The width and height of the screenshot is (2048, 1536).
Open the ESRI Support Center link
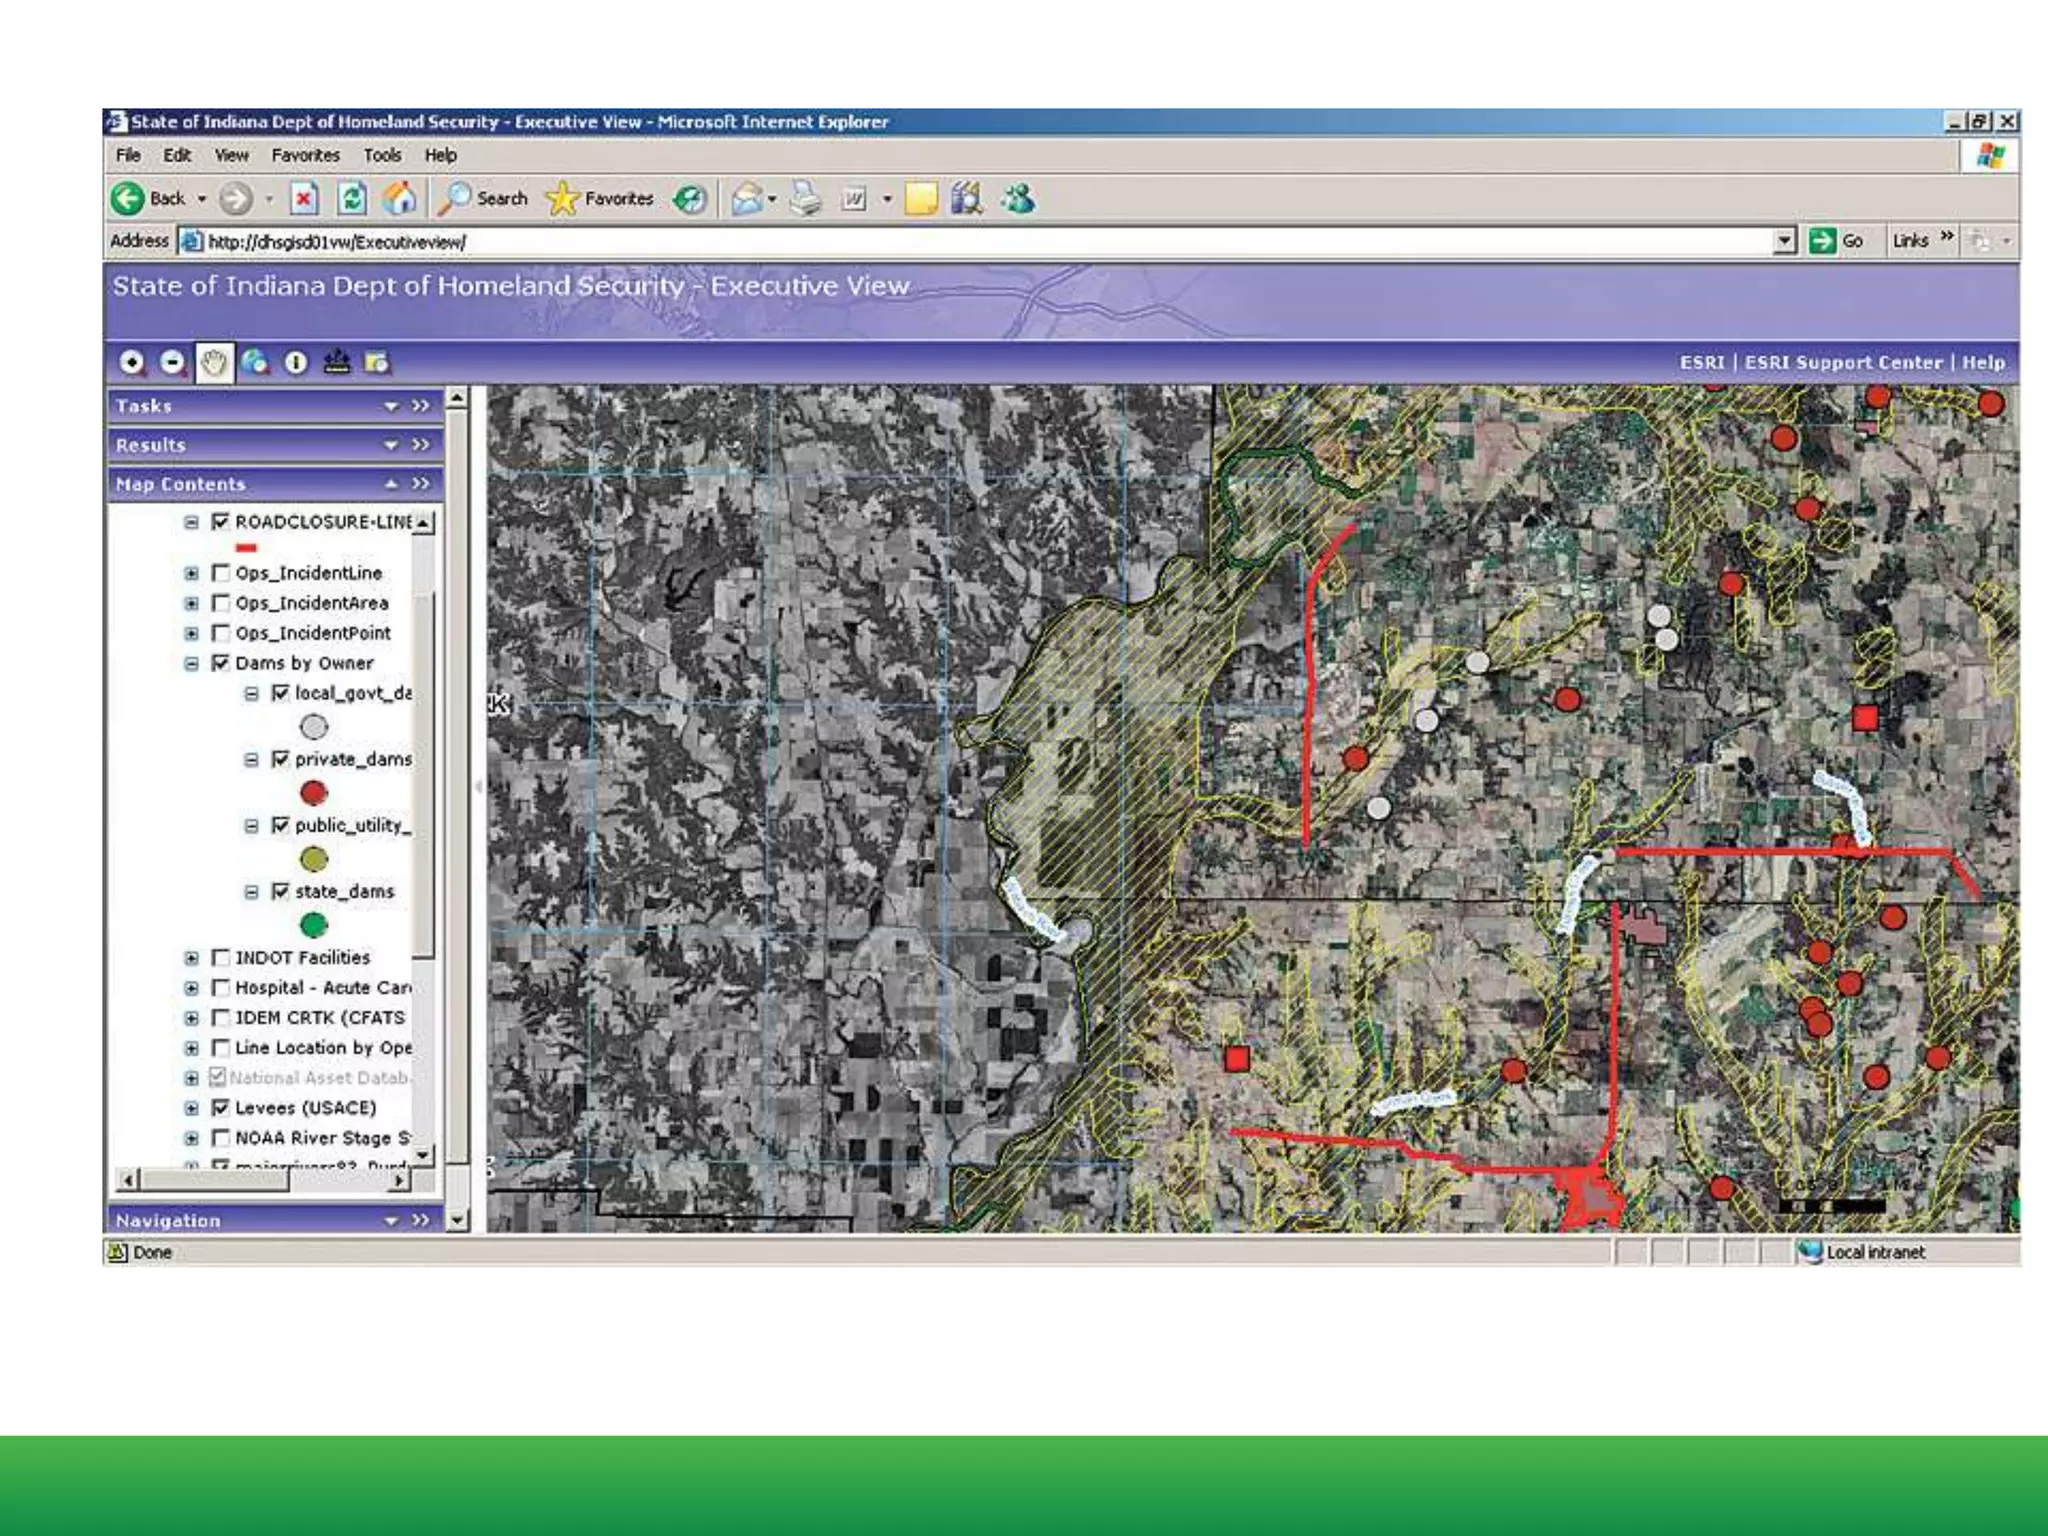pyautogui.click(x=1842, y=362)
